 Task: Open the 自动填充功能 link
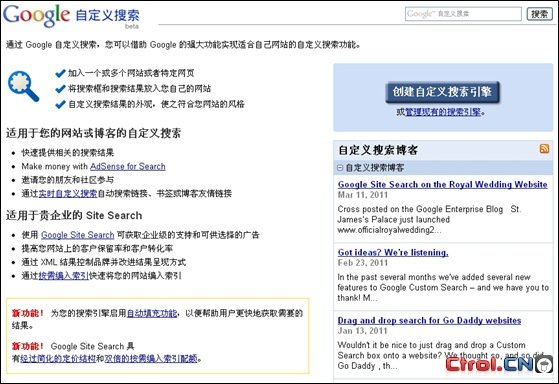coord(152,313)
